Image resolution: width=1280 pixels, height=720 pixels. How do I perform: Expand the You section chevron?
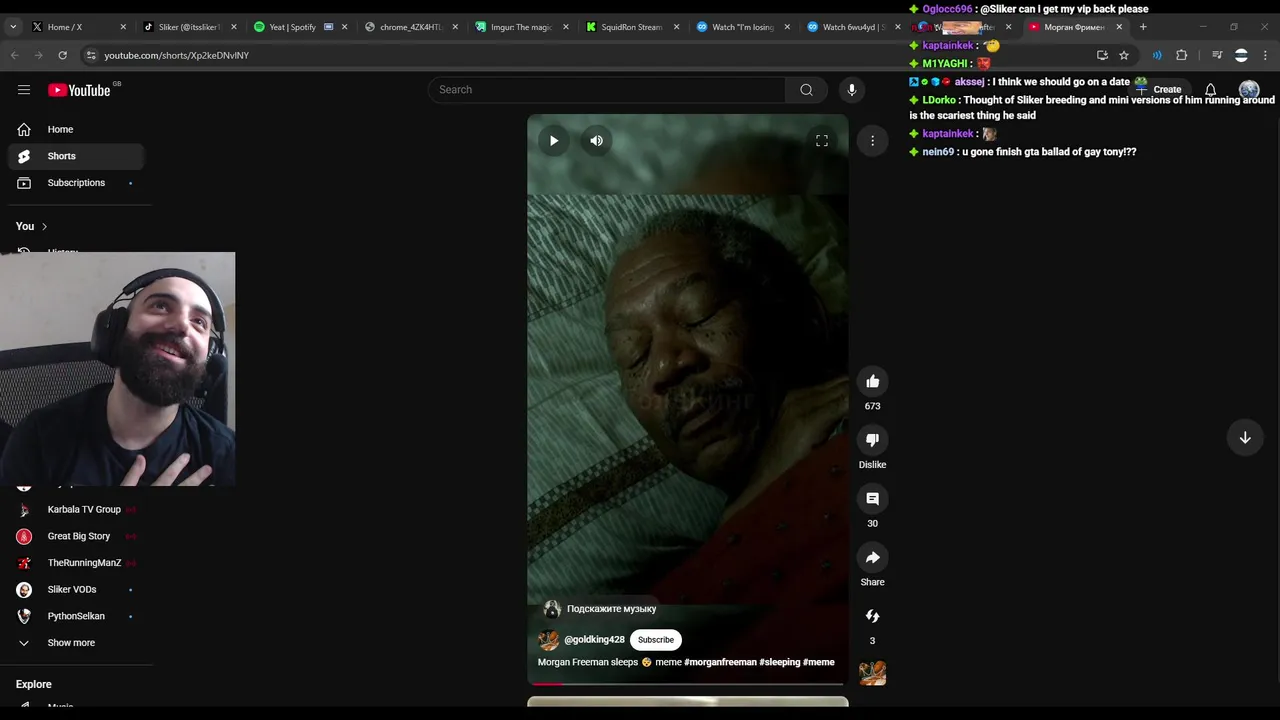click(x=44, y=226)
